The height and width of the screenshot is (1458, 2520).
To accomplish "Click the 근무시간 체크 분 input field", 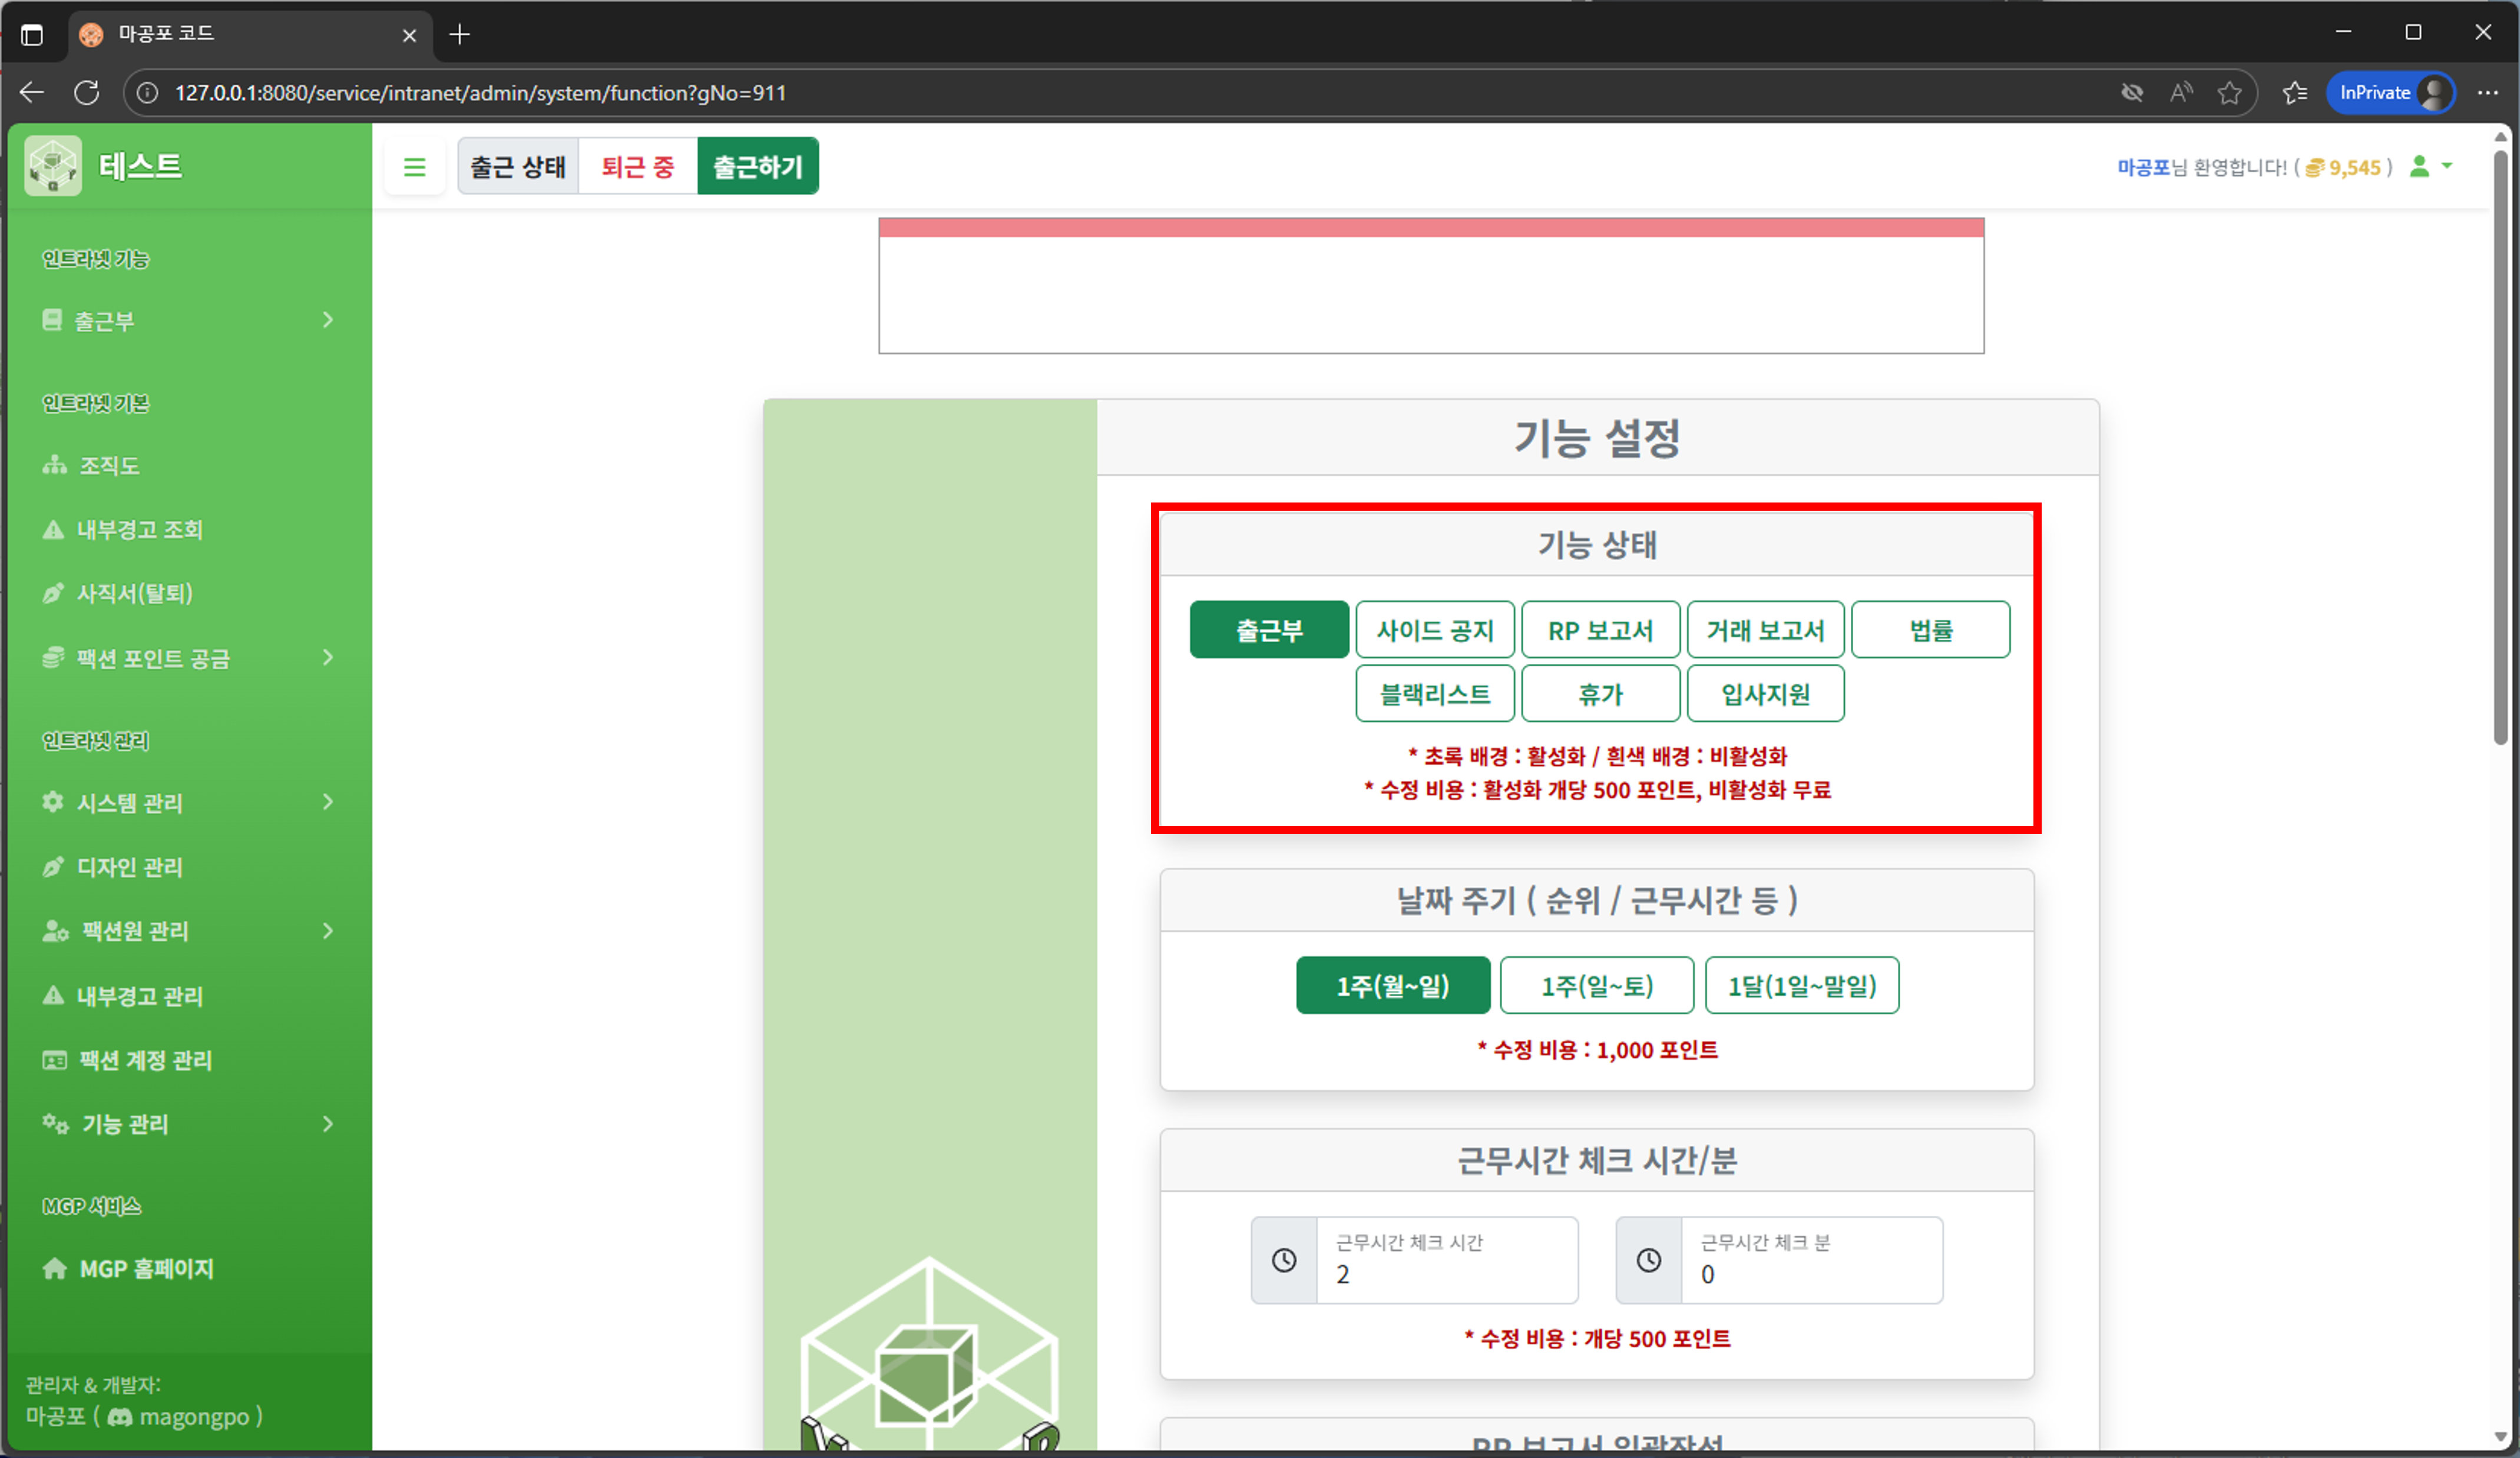I will [x=1810, y=1274].
